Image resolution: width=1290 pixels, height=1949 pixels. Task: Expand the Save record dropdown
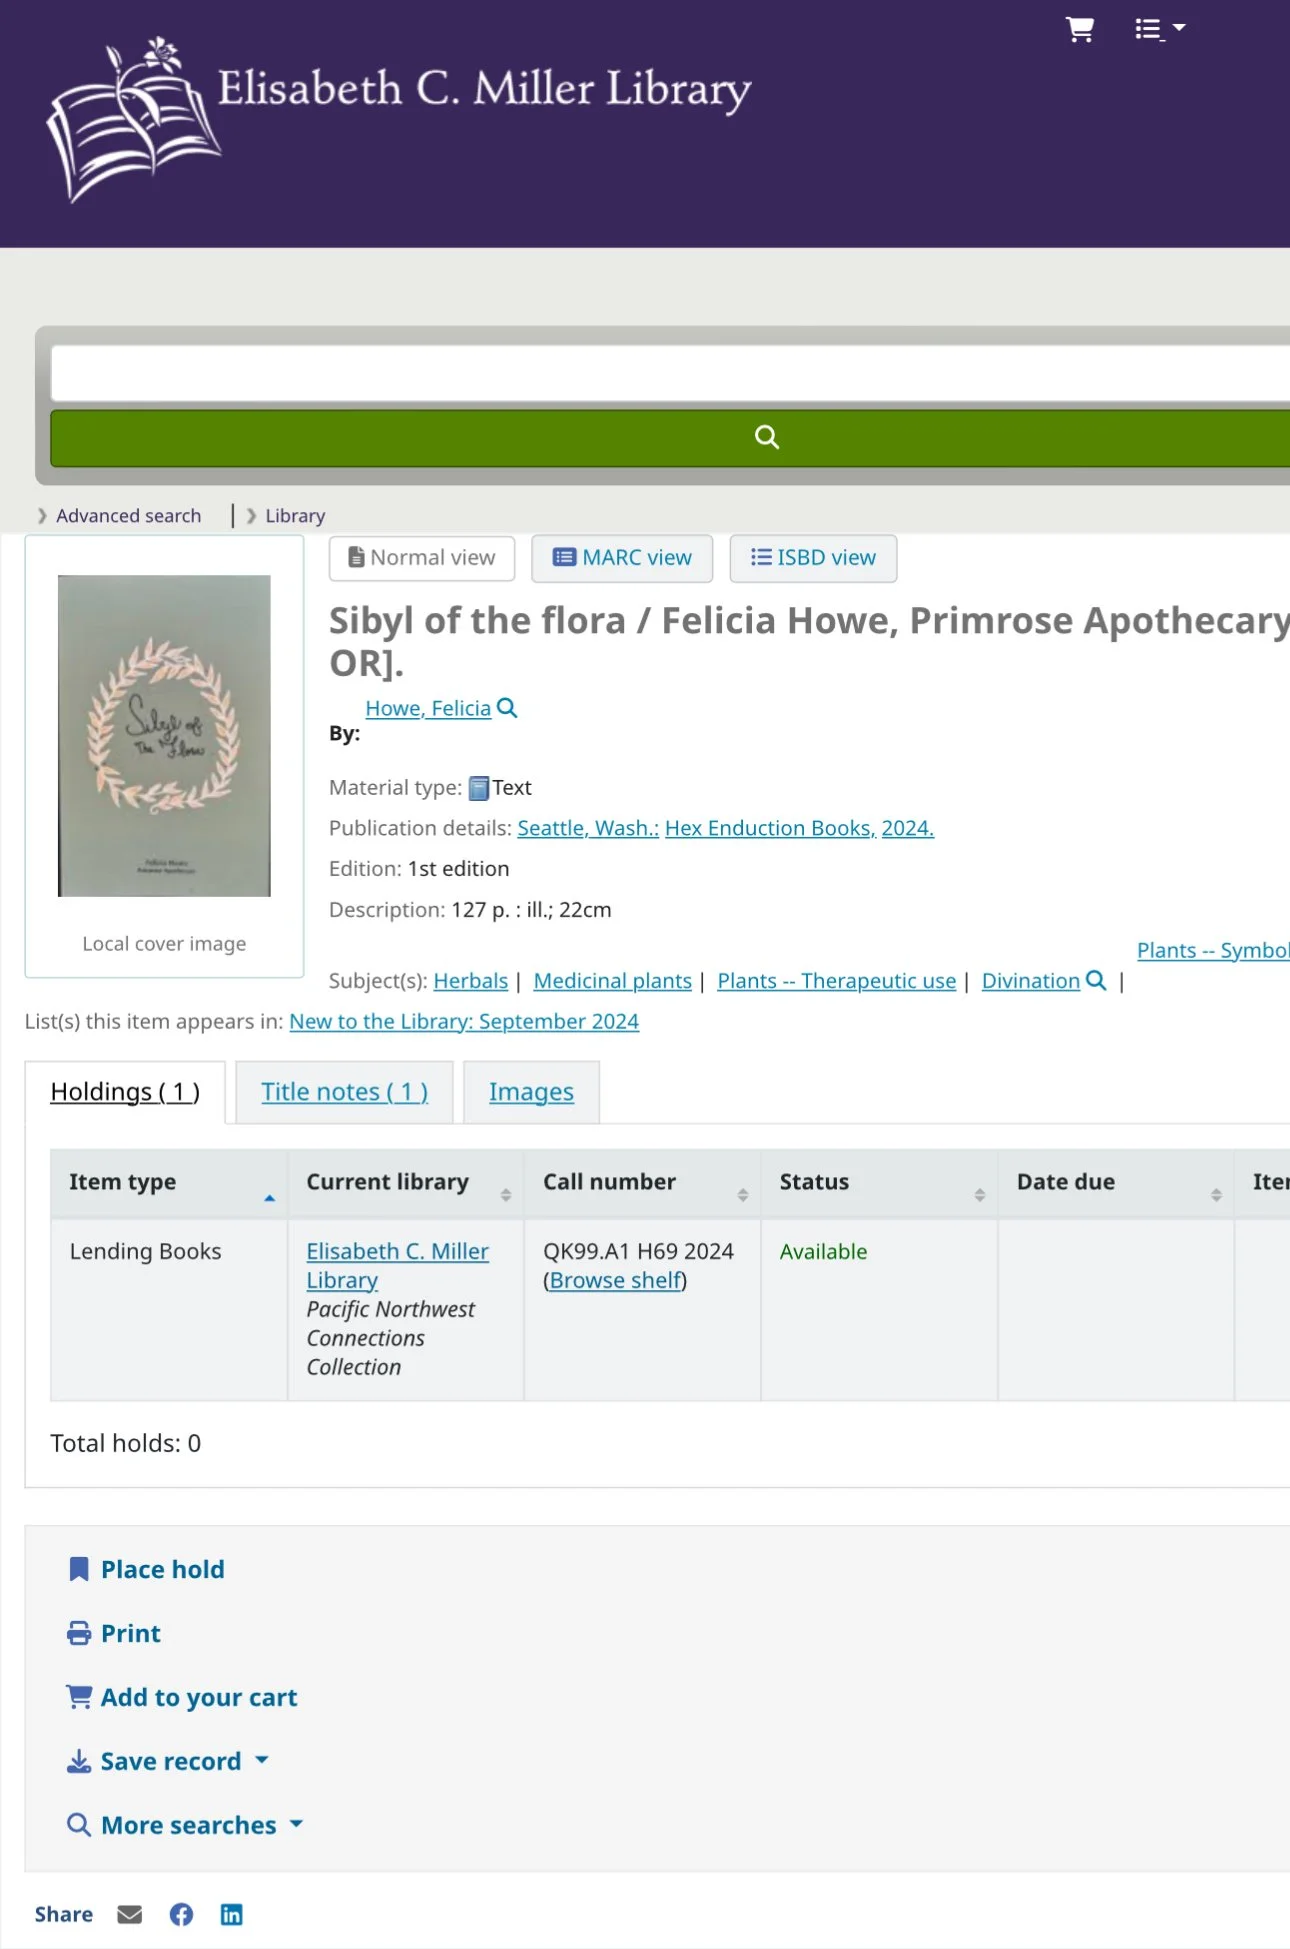click(168, 1761)
